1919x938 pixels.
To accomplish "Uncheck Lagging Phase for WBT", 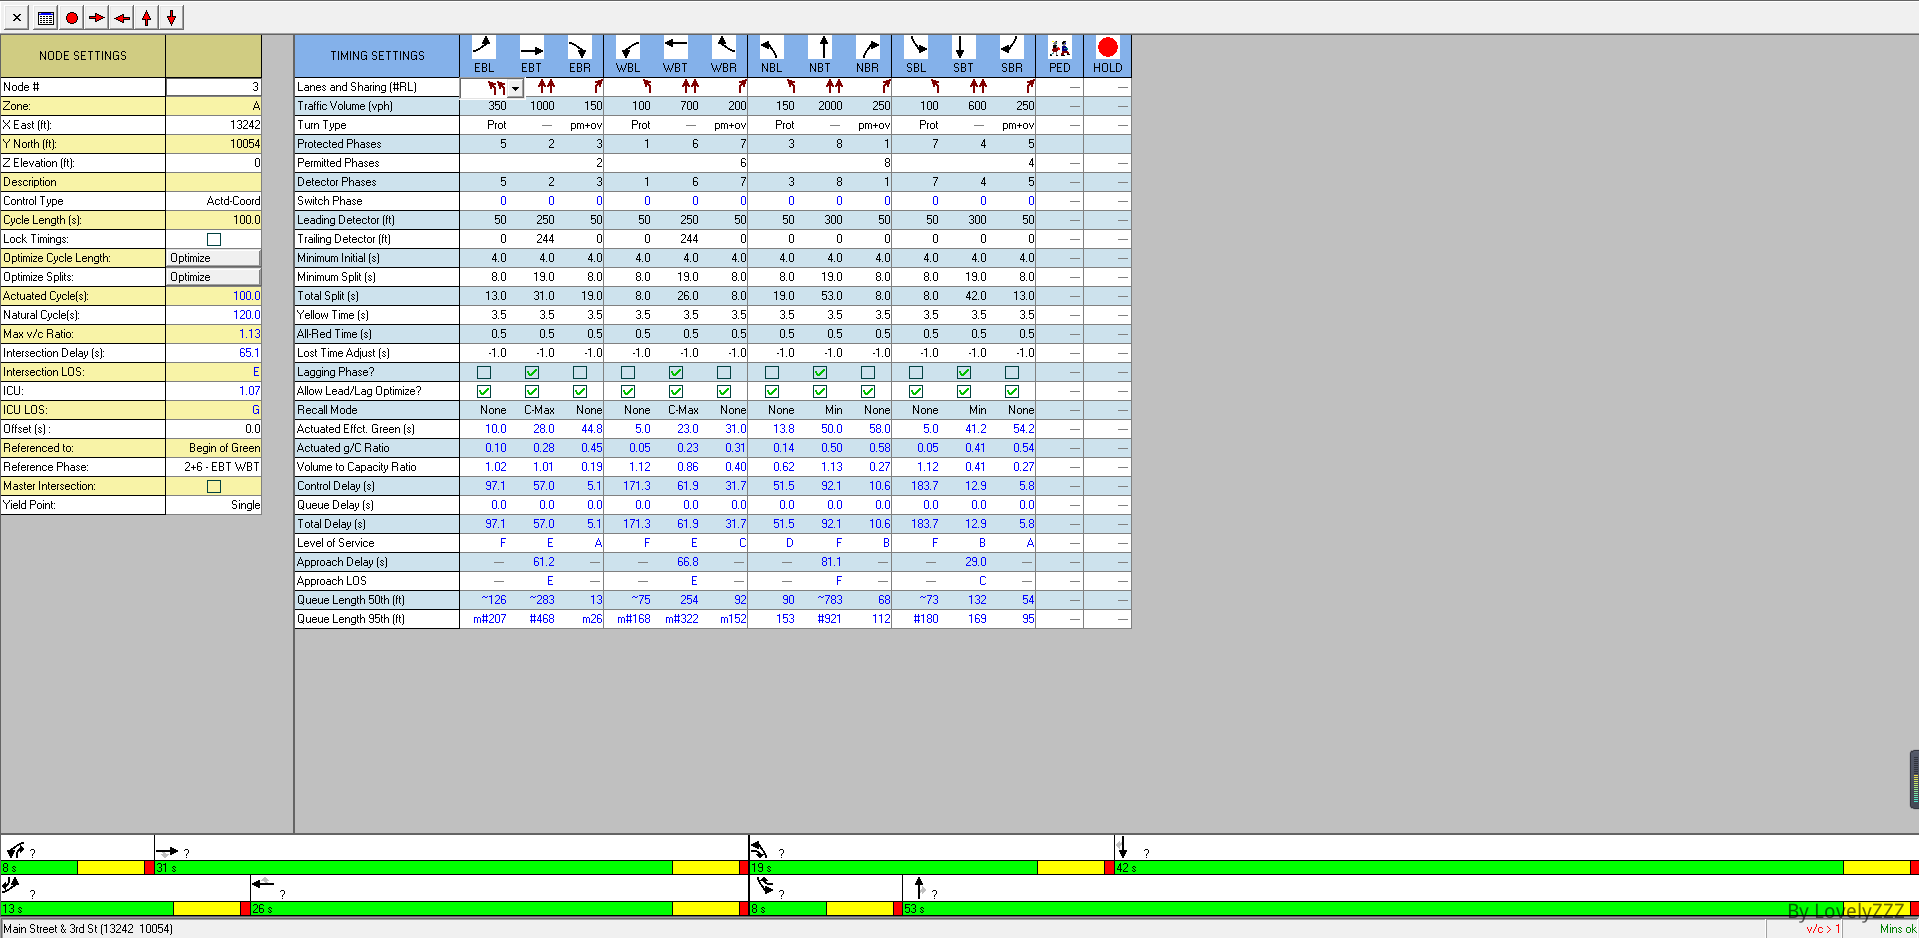I will [676, 372].
